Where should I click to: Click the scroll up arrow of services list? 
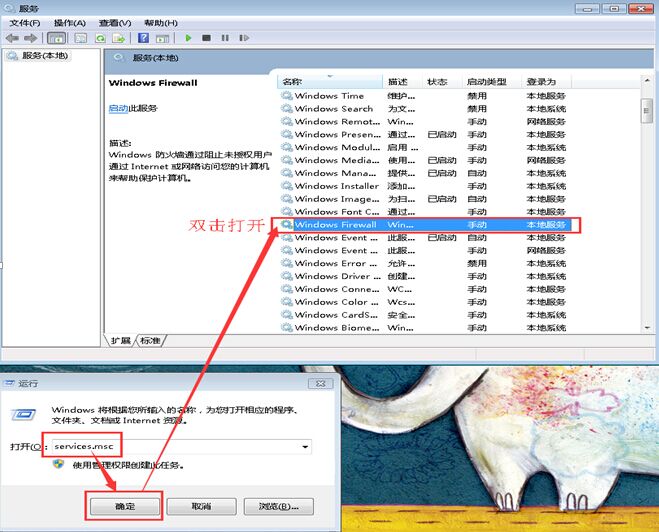647,81
